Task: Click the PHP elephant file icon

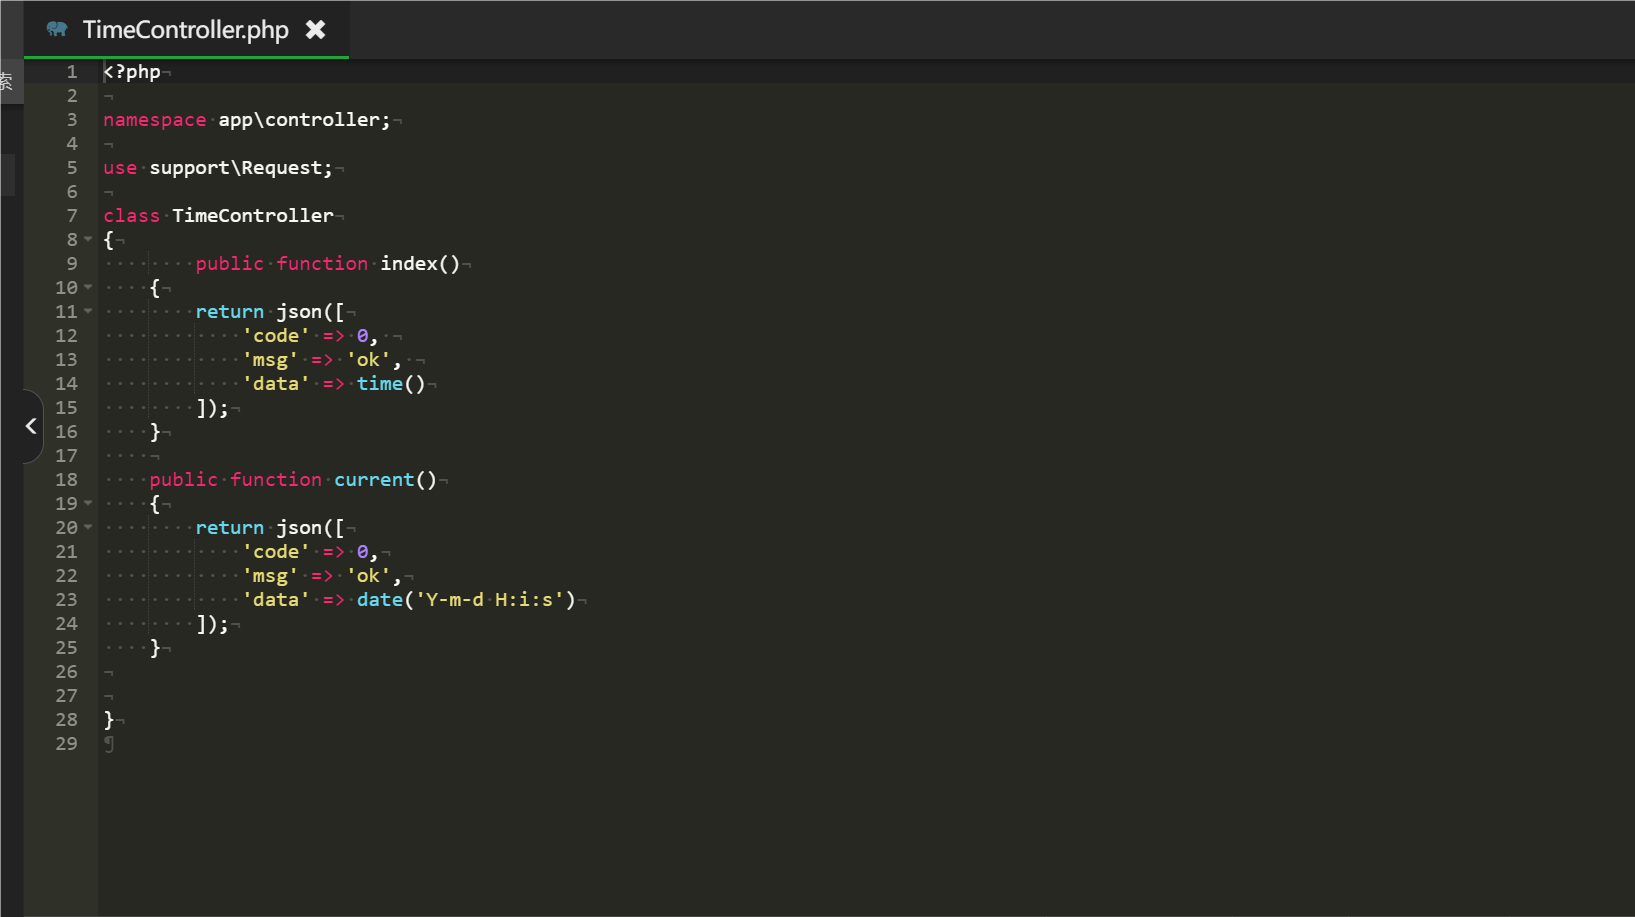Action: pos(57,30)
